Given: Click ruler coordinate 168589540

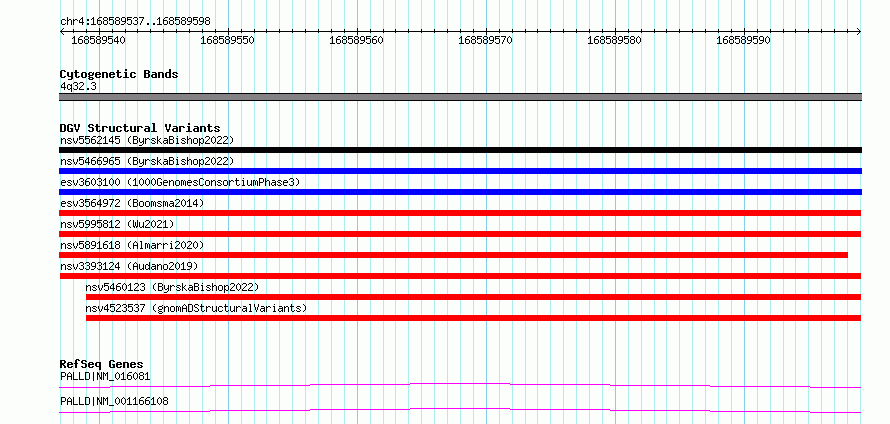Looking at the screenshot, I should coord(99,41).
